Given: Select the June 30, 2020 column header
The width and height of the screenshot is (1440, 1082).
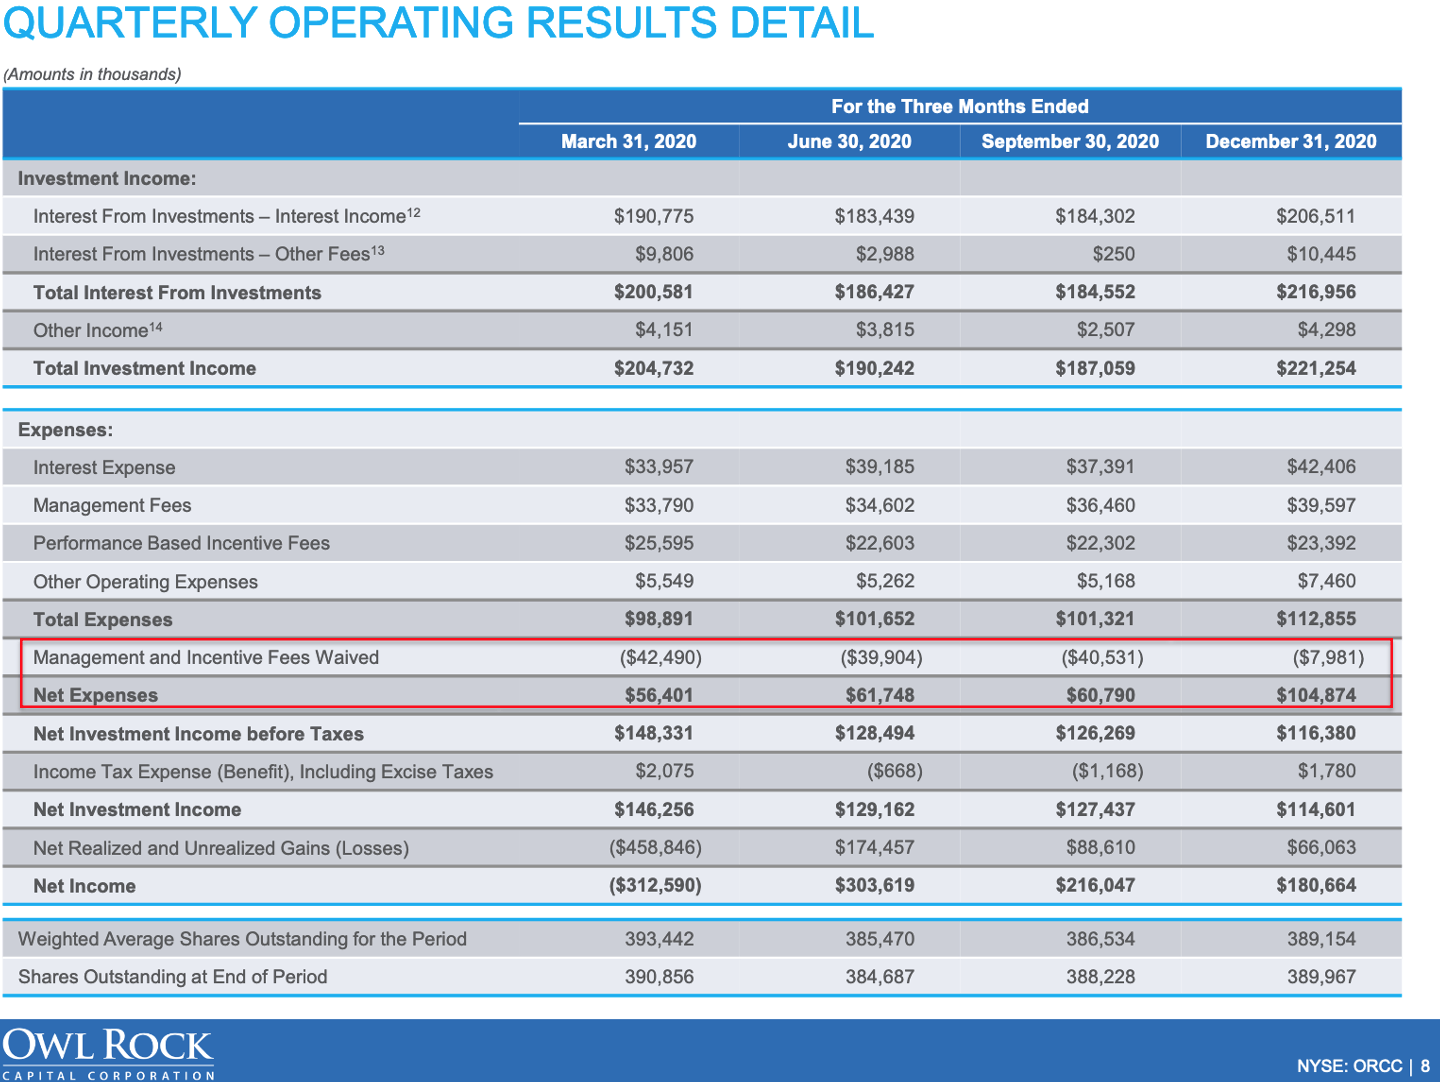Looking at the screenshot, I should click(x=849, y=141).
